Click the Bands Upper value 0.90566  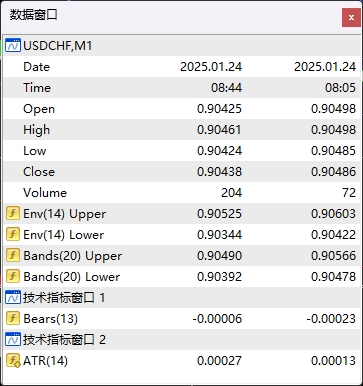(333, 256)
